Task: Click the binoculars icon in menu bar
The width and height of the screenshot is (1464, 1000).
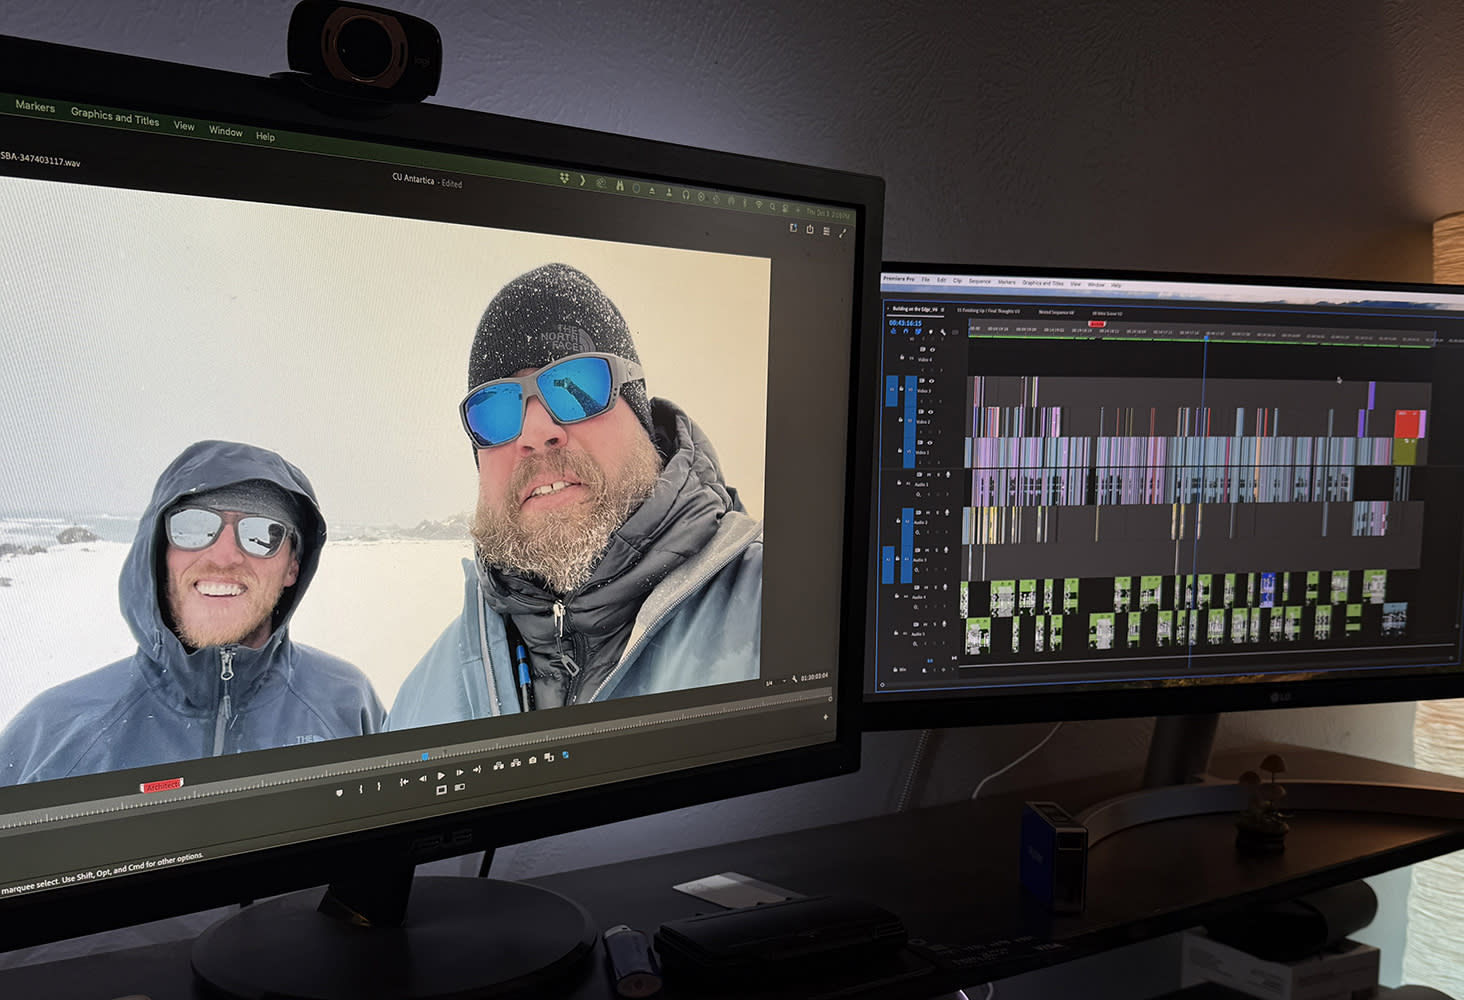Action: click(x=620, y=186)
